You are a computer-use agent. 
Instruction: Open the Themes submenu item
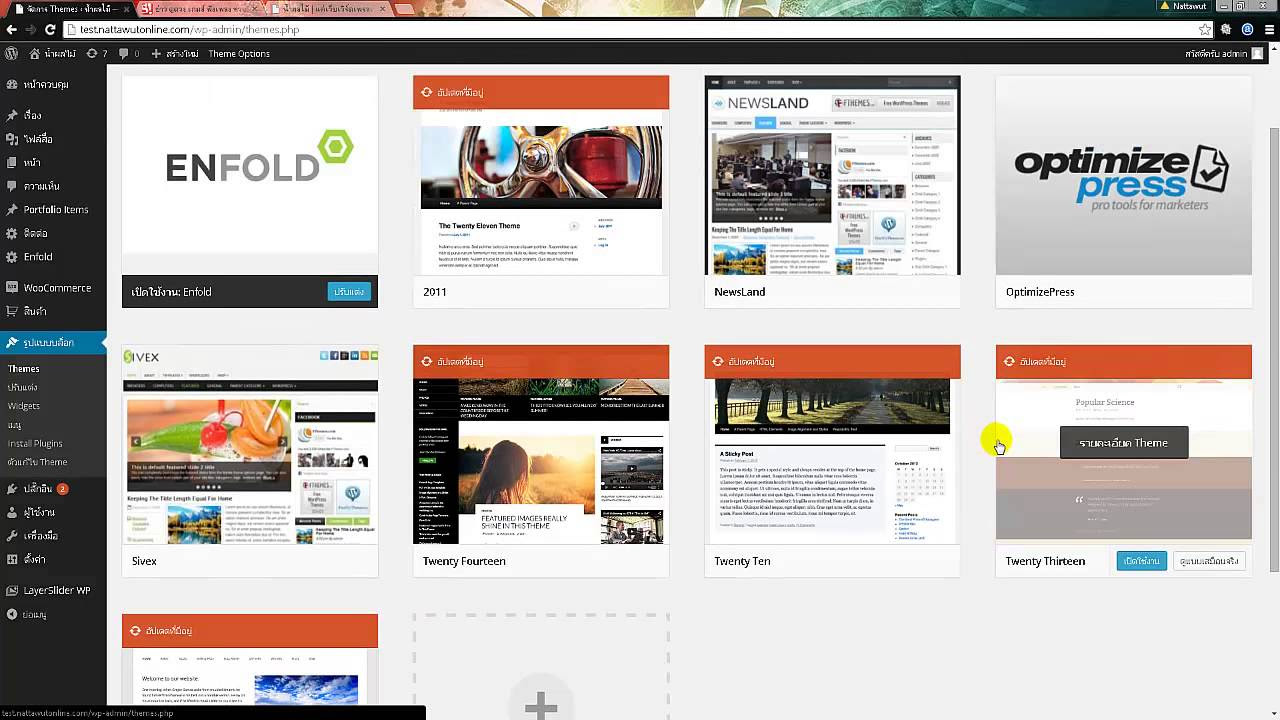pyautogui.click(x=24, y=368)
